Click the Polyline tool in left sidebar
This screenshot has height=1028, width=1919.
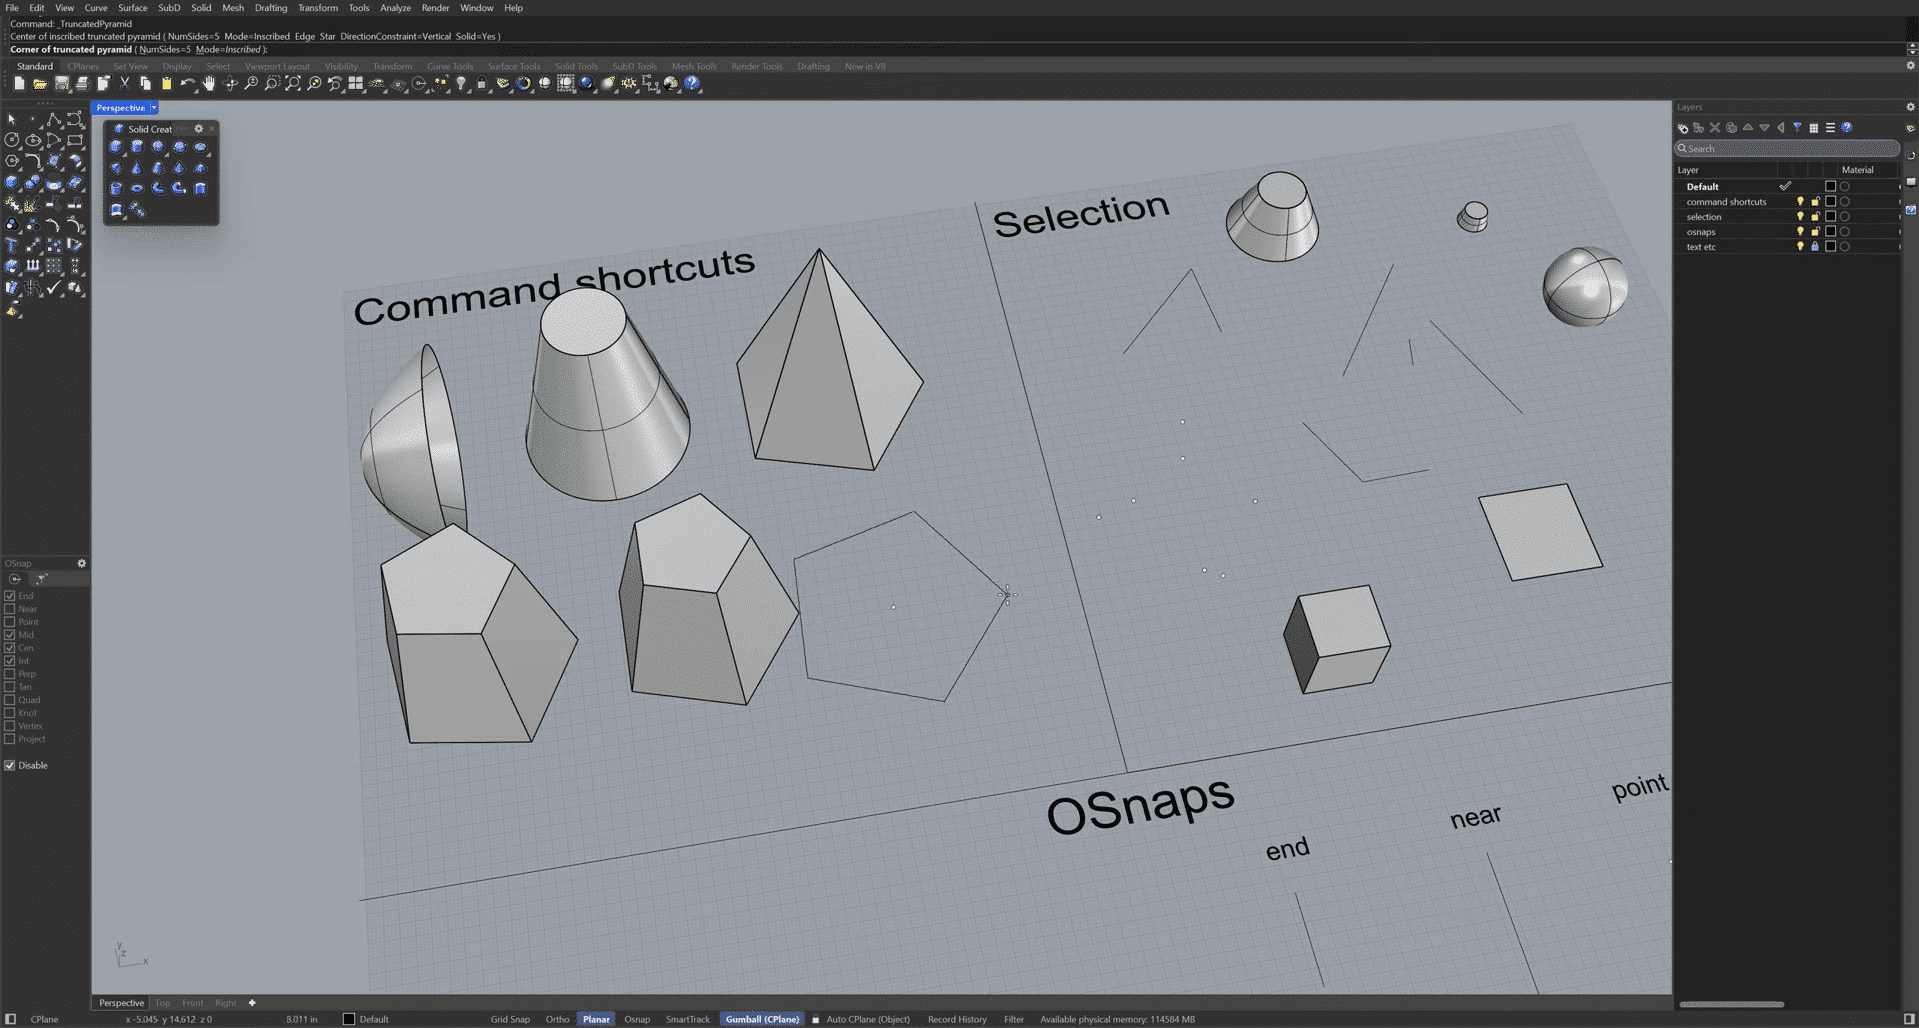click(54, 120)
